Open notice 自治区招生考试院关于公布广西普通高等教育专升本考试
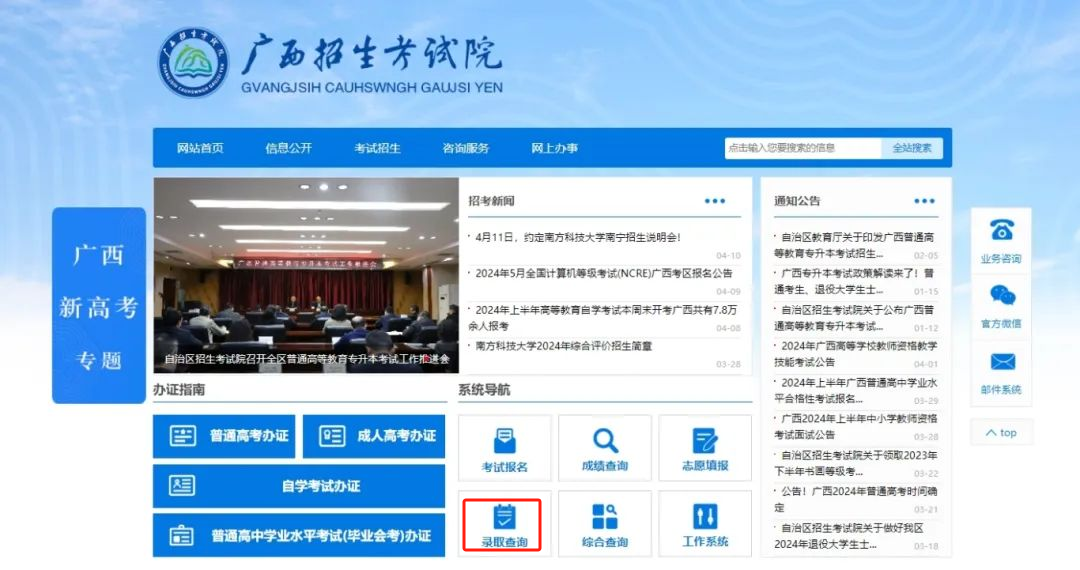 [x=854, y=317]
